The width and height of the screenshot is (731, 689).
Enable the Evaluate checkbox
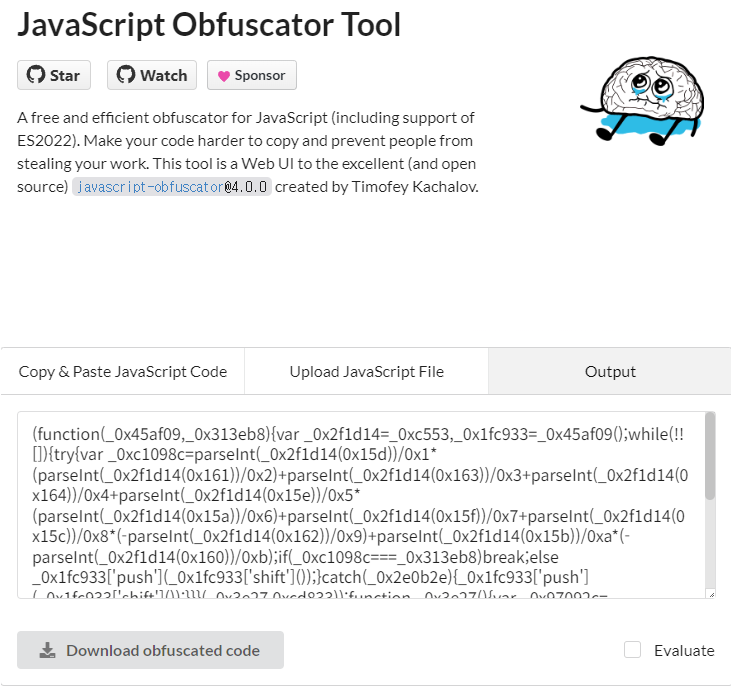632,649
